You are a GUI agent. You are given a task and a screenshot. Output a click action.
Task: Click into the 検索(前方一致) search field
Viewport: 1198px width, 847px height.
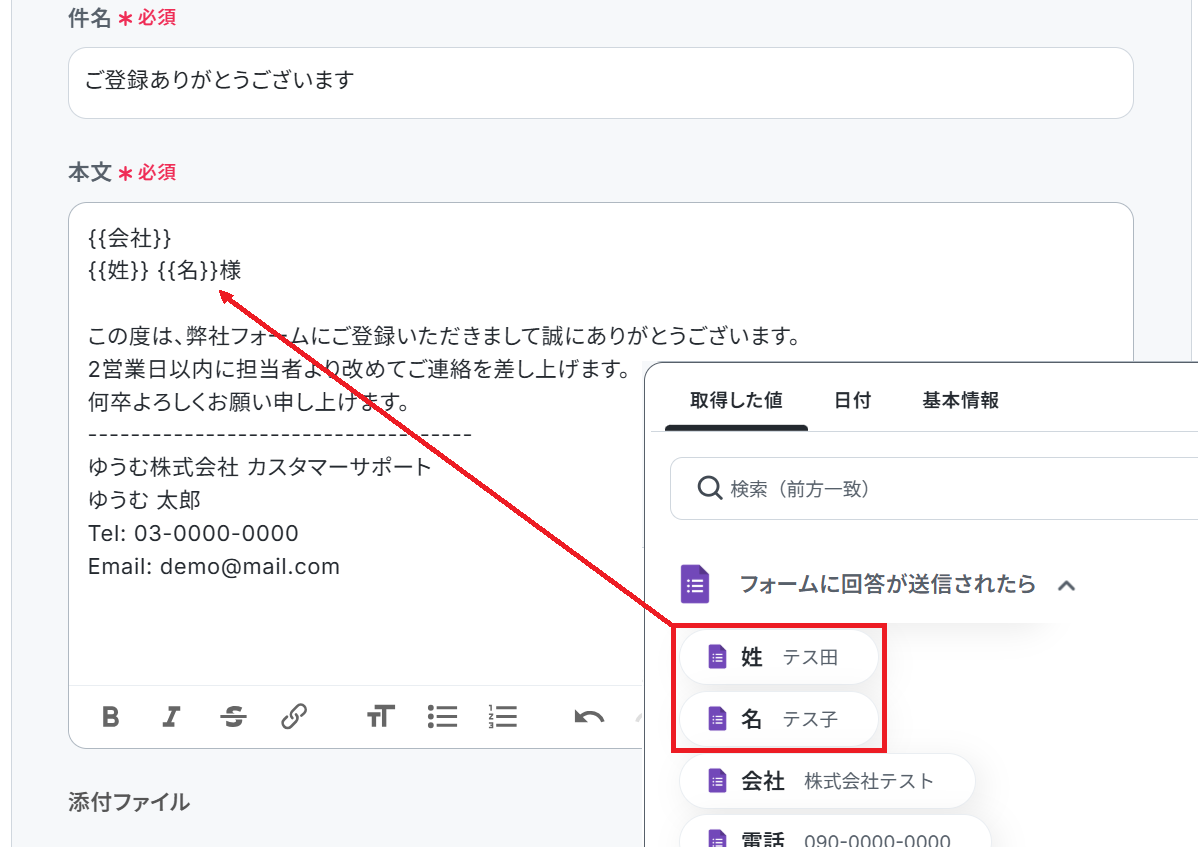950,489
